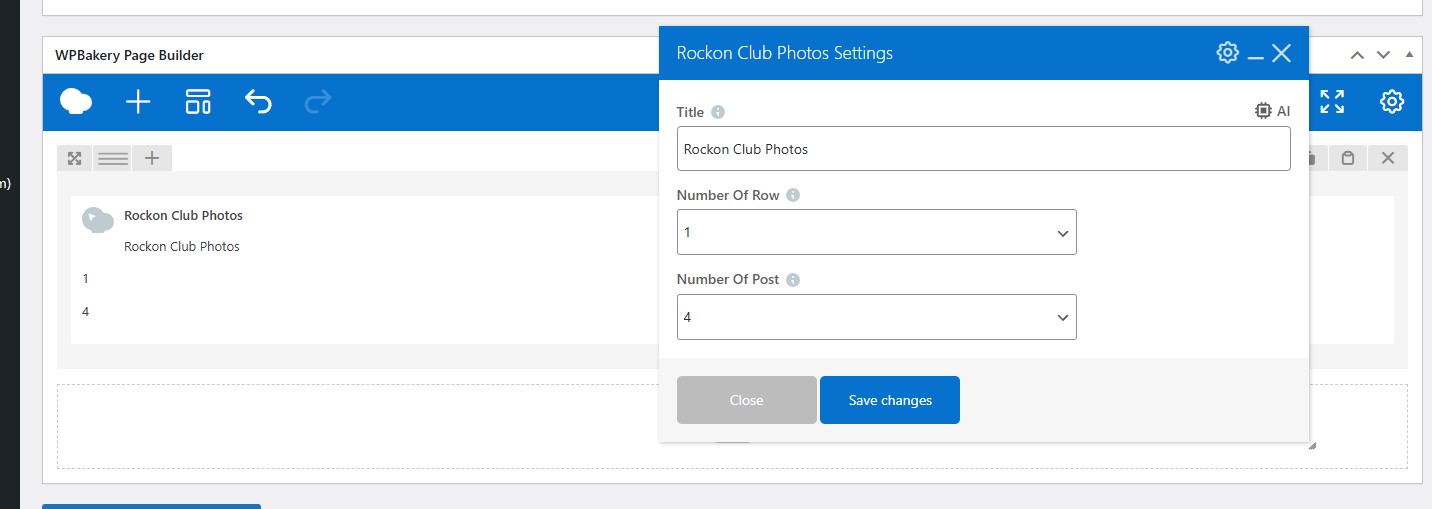1432x509 pixels.
Task: Click the dialog resize grip corner
Action: [1312, 446]
